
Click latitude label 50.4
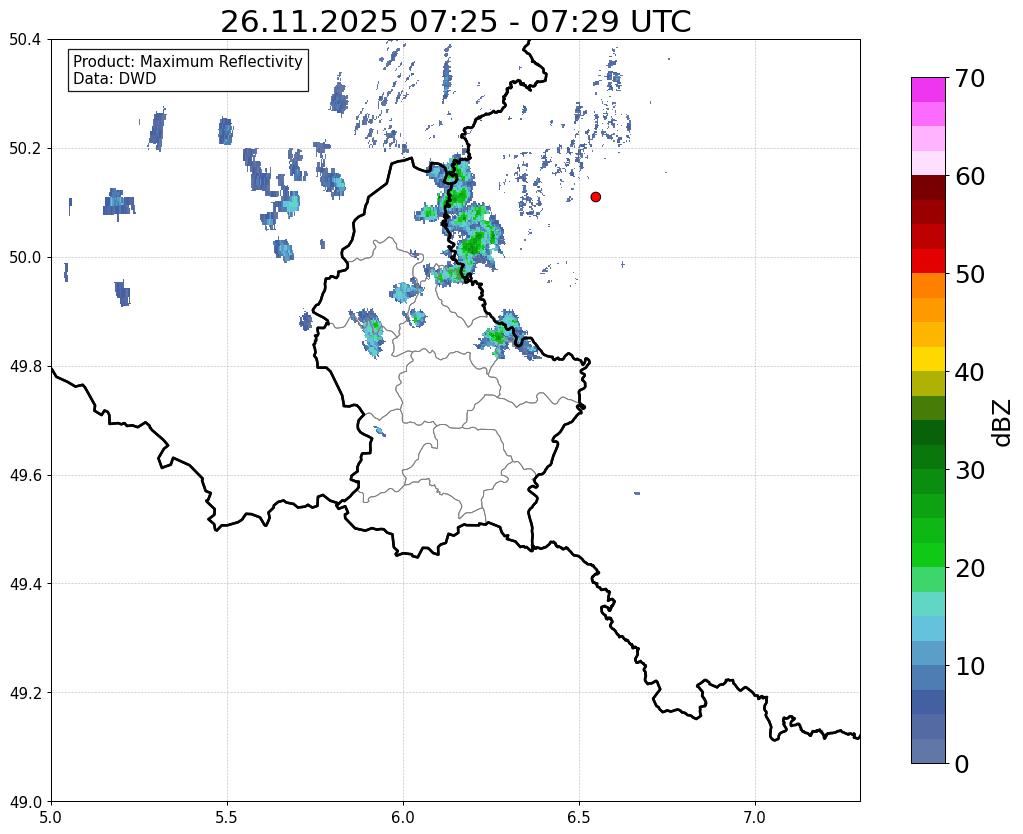[x=25, y=40]
